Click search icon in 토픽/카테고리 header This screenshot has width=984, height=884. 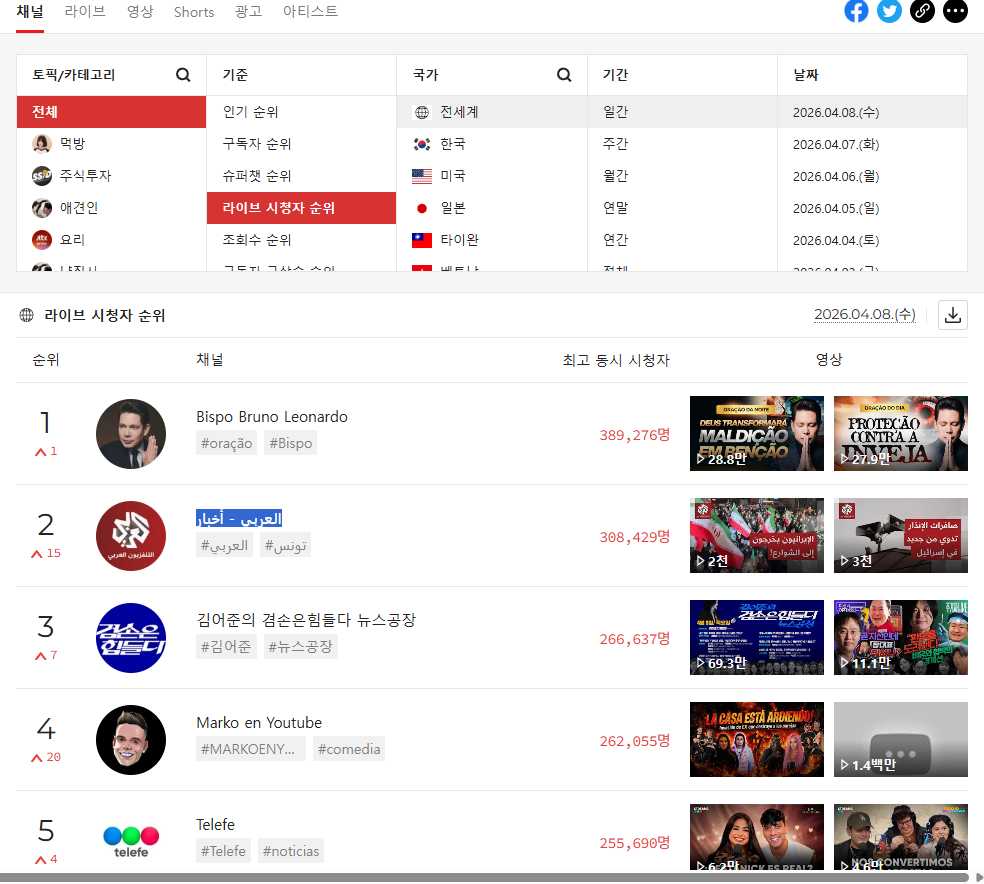[x=183, y=75]
